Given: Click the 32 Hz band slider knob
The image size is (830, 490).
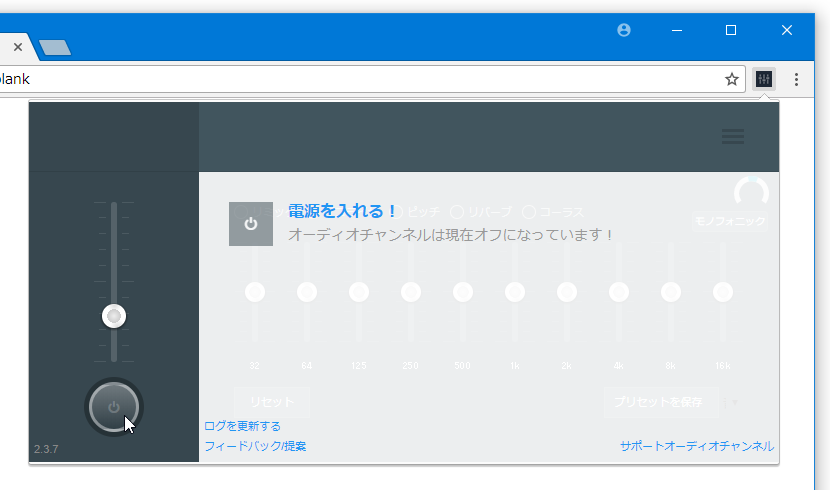Looking at the screenshot, I should click(255, 292).
